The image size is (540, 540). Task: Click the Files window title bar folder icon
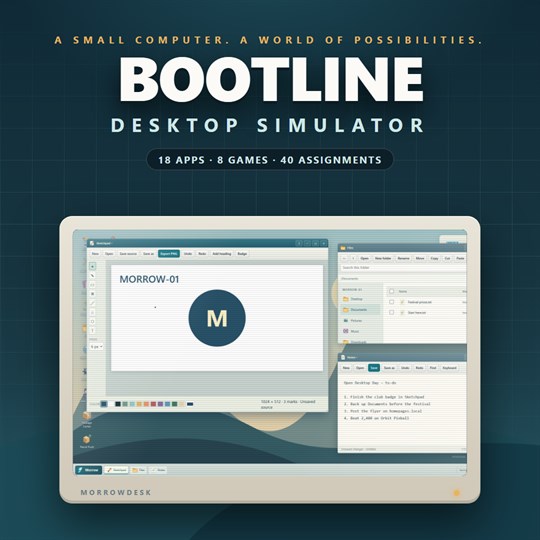[343, 248]
